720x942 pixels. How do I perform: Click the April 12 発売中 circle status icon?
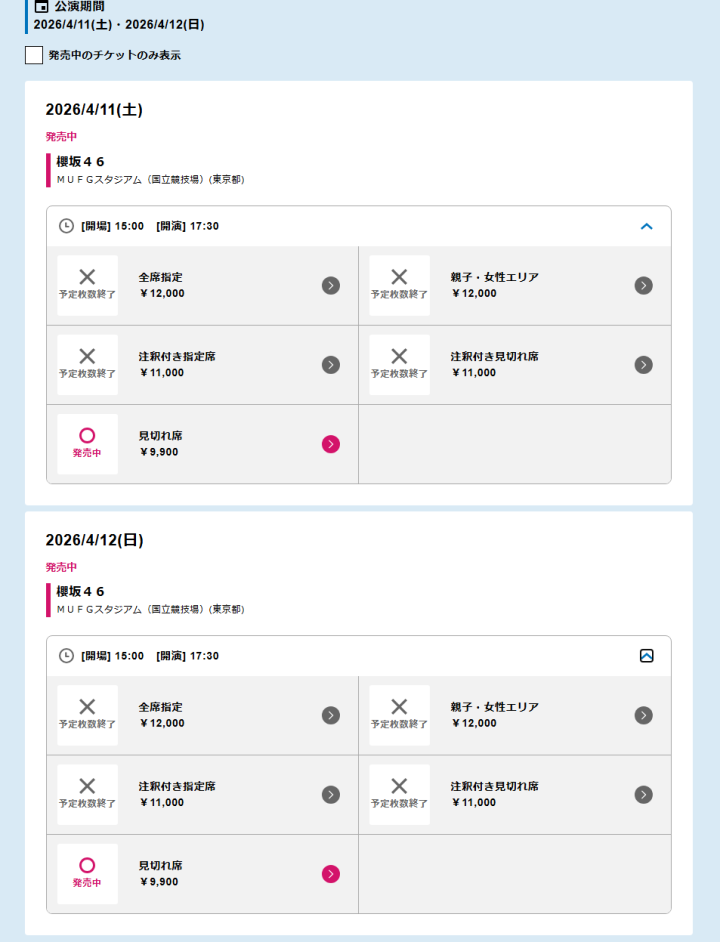pyautogui.click(x=87, y=865)
